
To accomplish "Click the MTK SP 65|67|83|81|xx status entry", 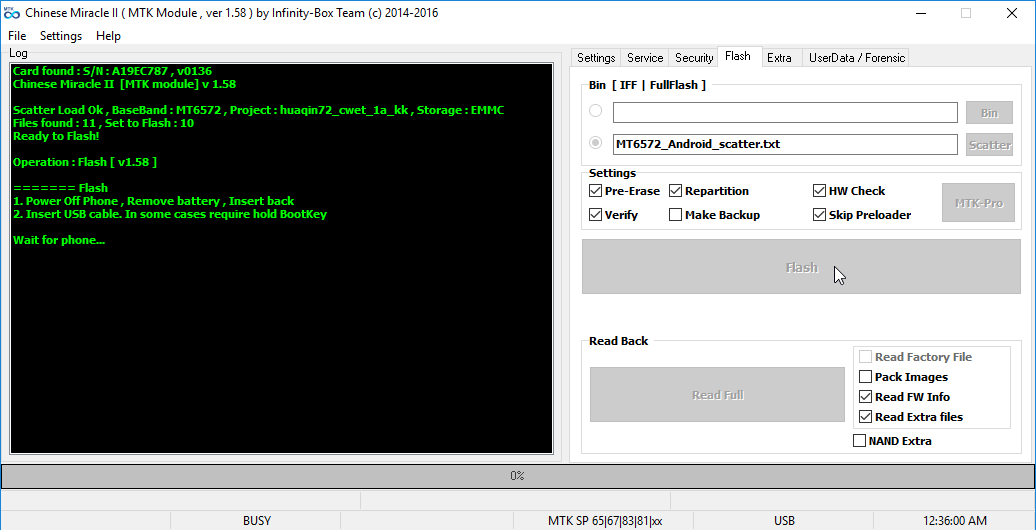I will [605, 521].
